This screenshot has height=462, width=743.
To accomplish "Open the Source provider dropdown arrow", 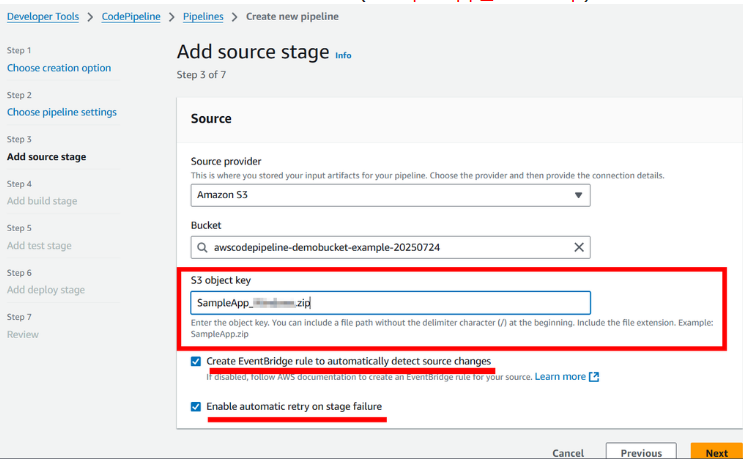I will click(x=578, y=195).
